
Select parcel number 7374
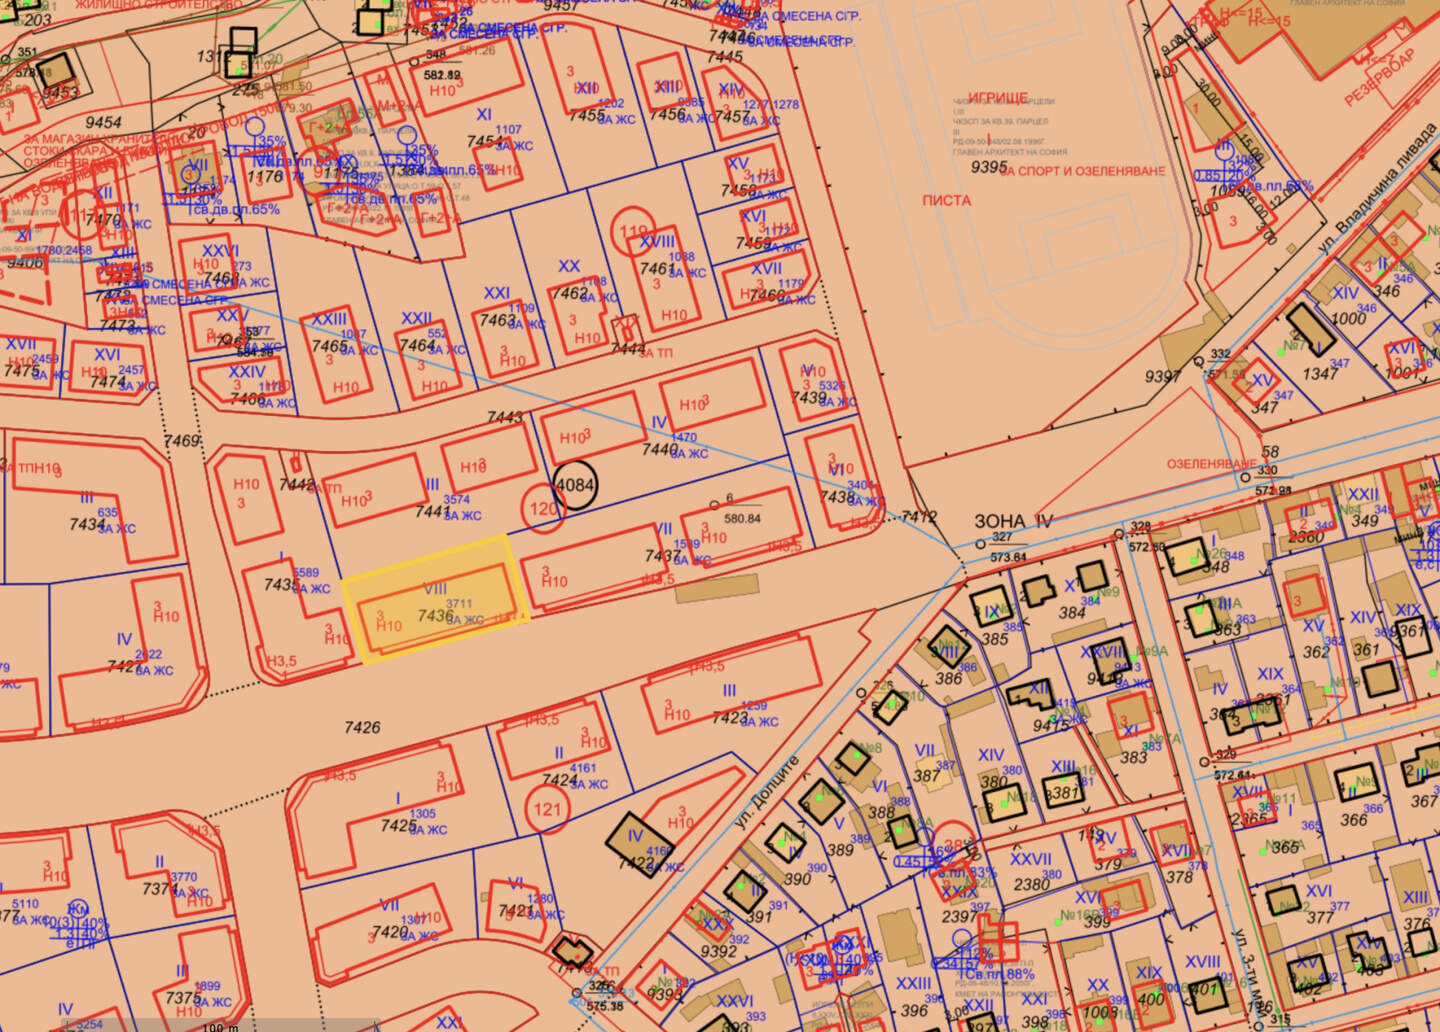pos(161,889)
